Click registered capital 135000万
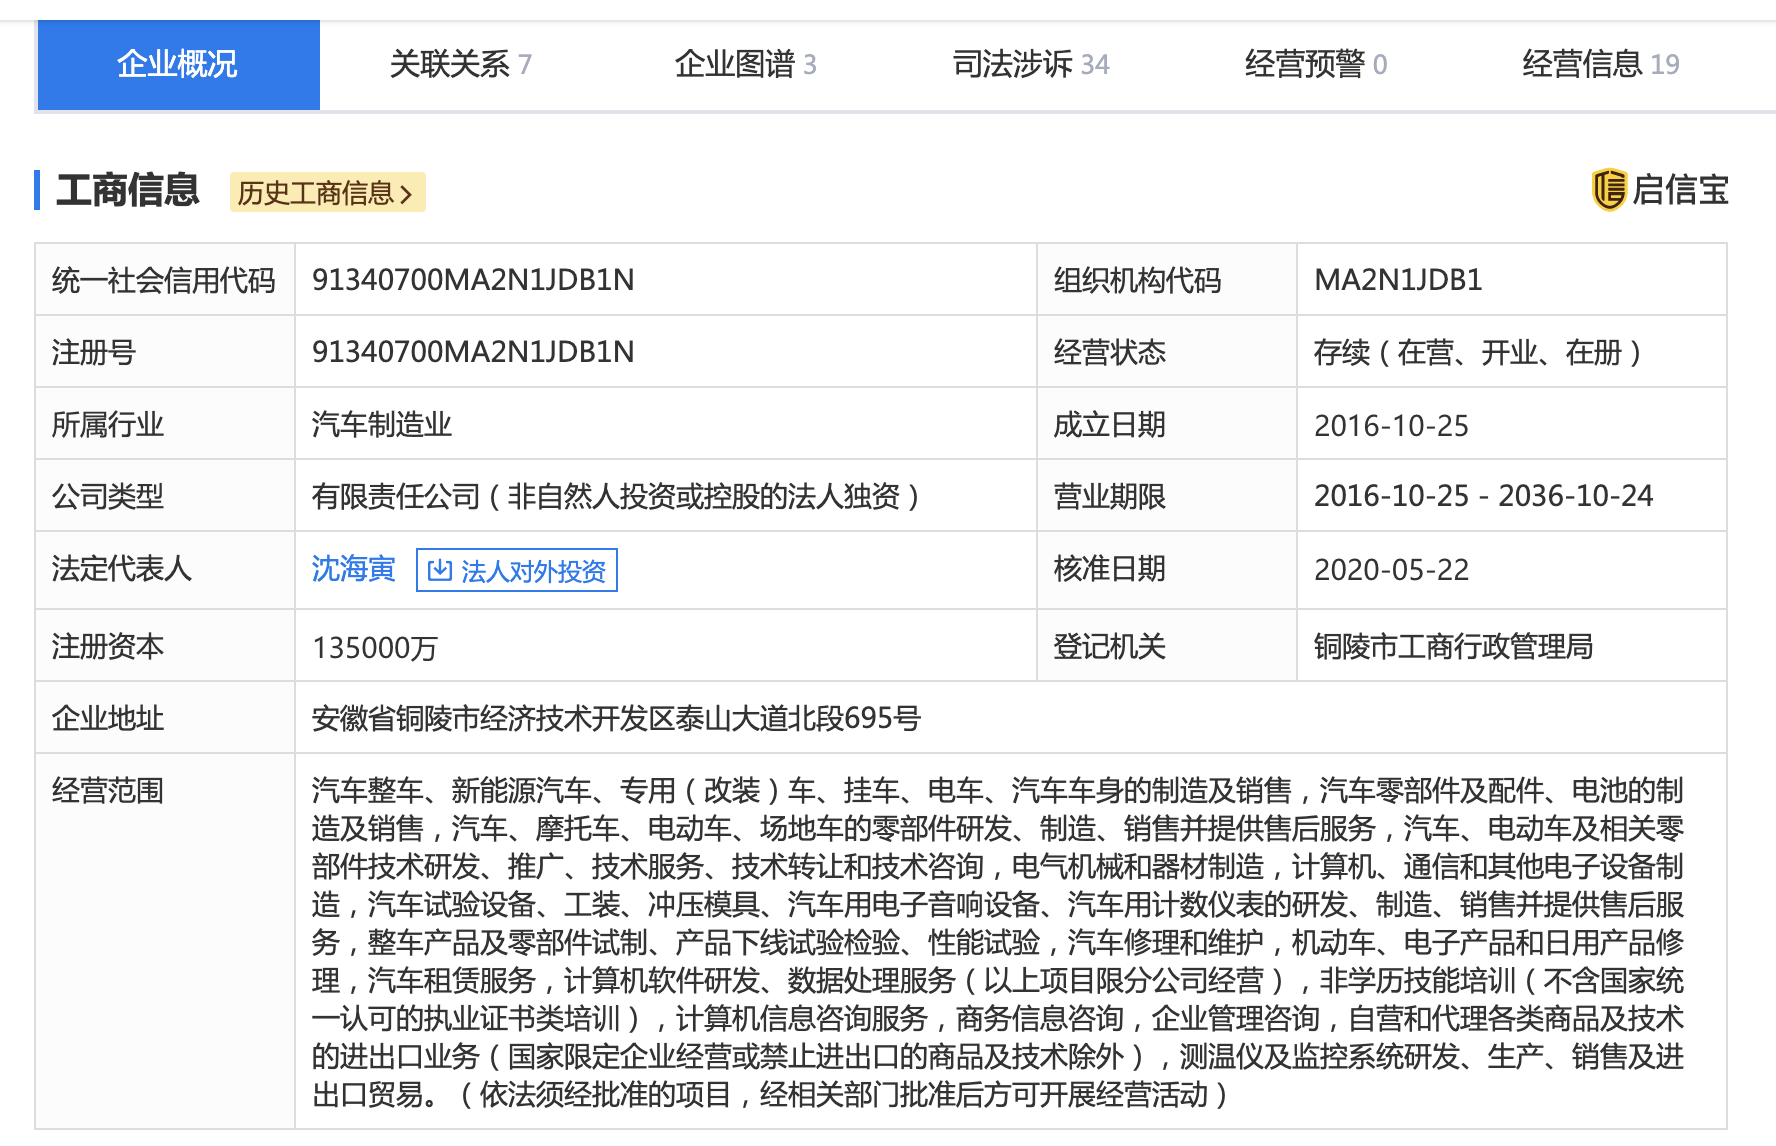 [375, 647]
